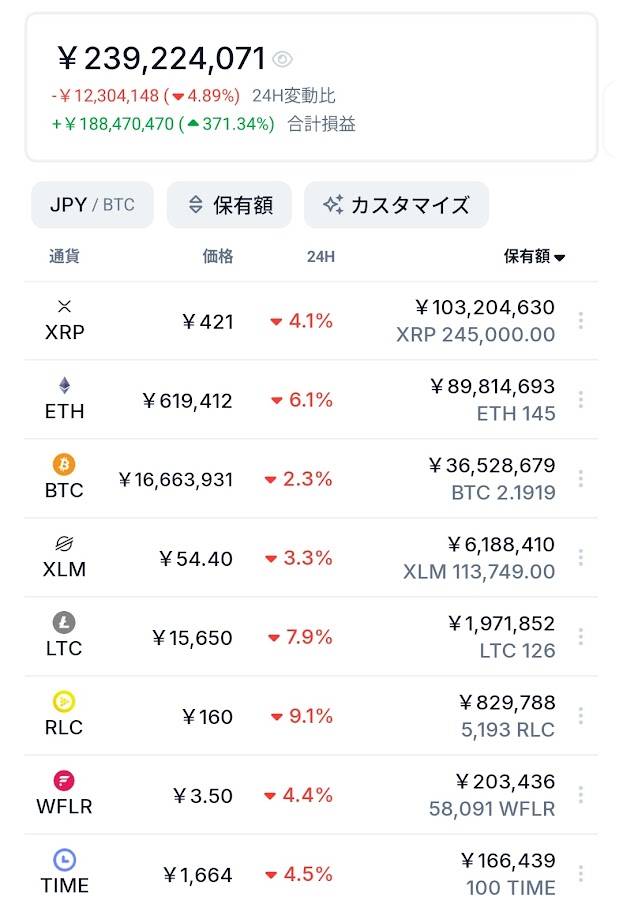Click the XRP coin icon
Image resolution: width=623 pixels, height=911 pixels.
pyautogui.click(x=65, y=306)
